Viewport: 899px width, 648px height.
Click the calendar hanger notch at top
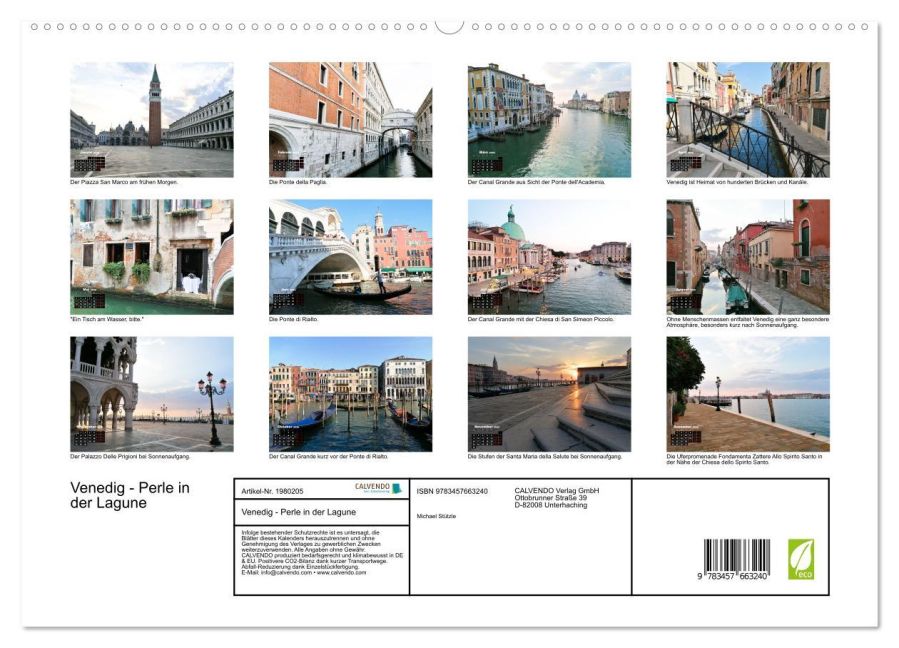coord(449,25)
